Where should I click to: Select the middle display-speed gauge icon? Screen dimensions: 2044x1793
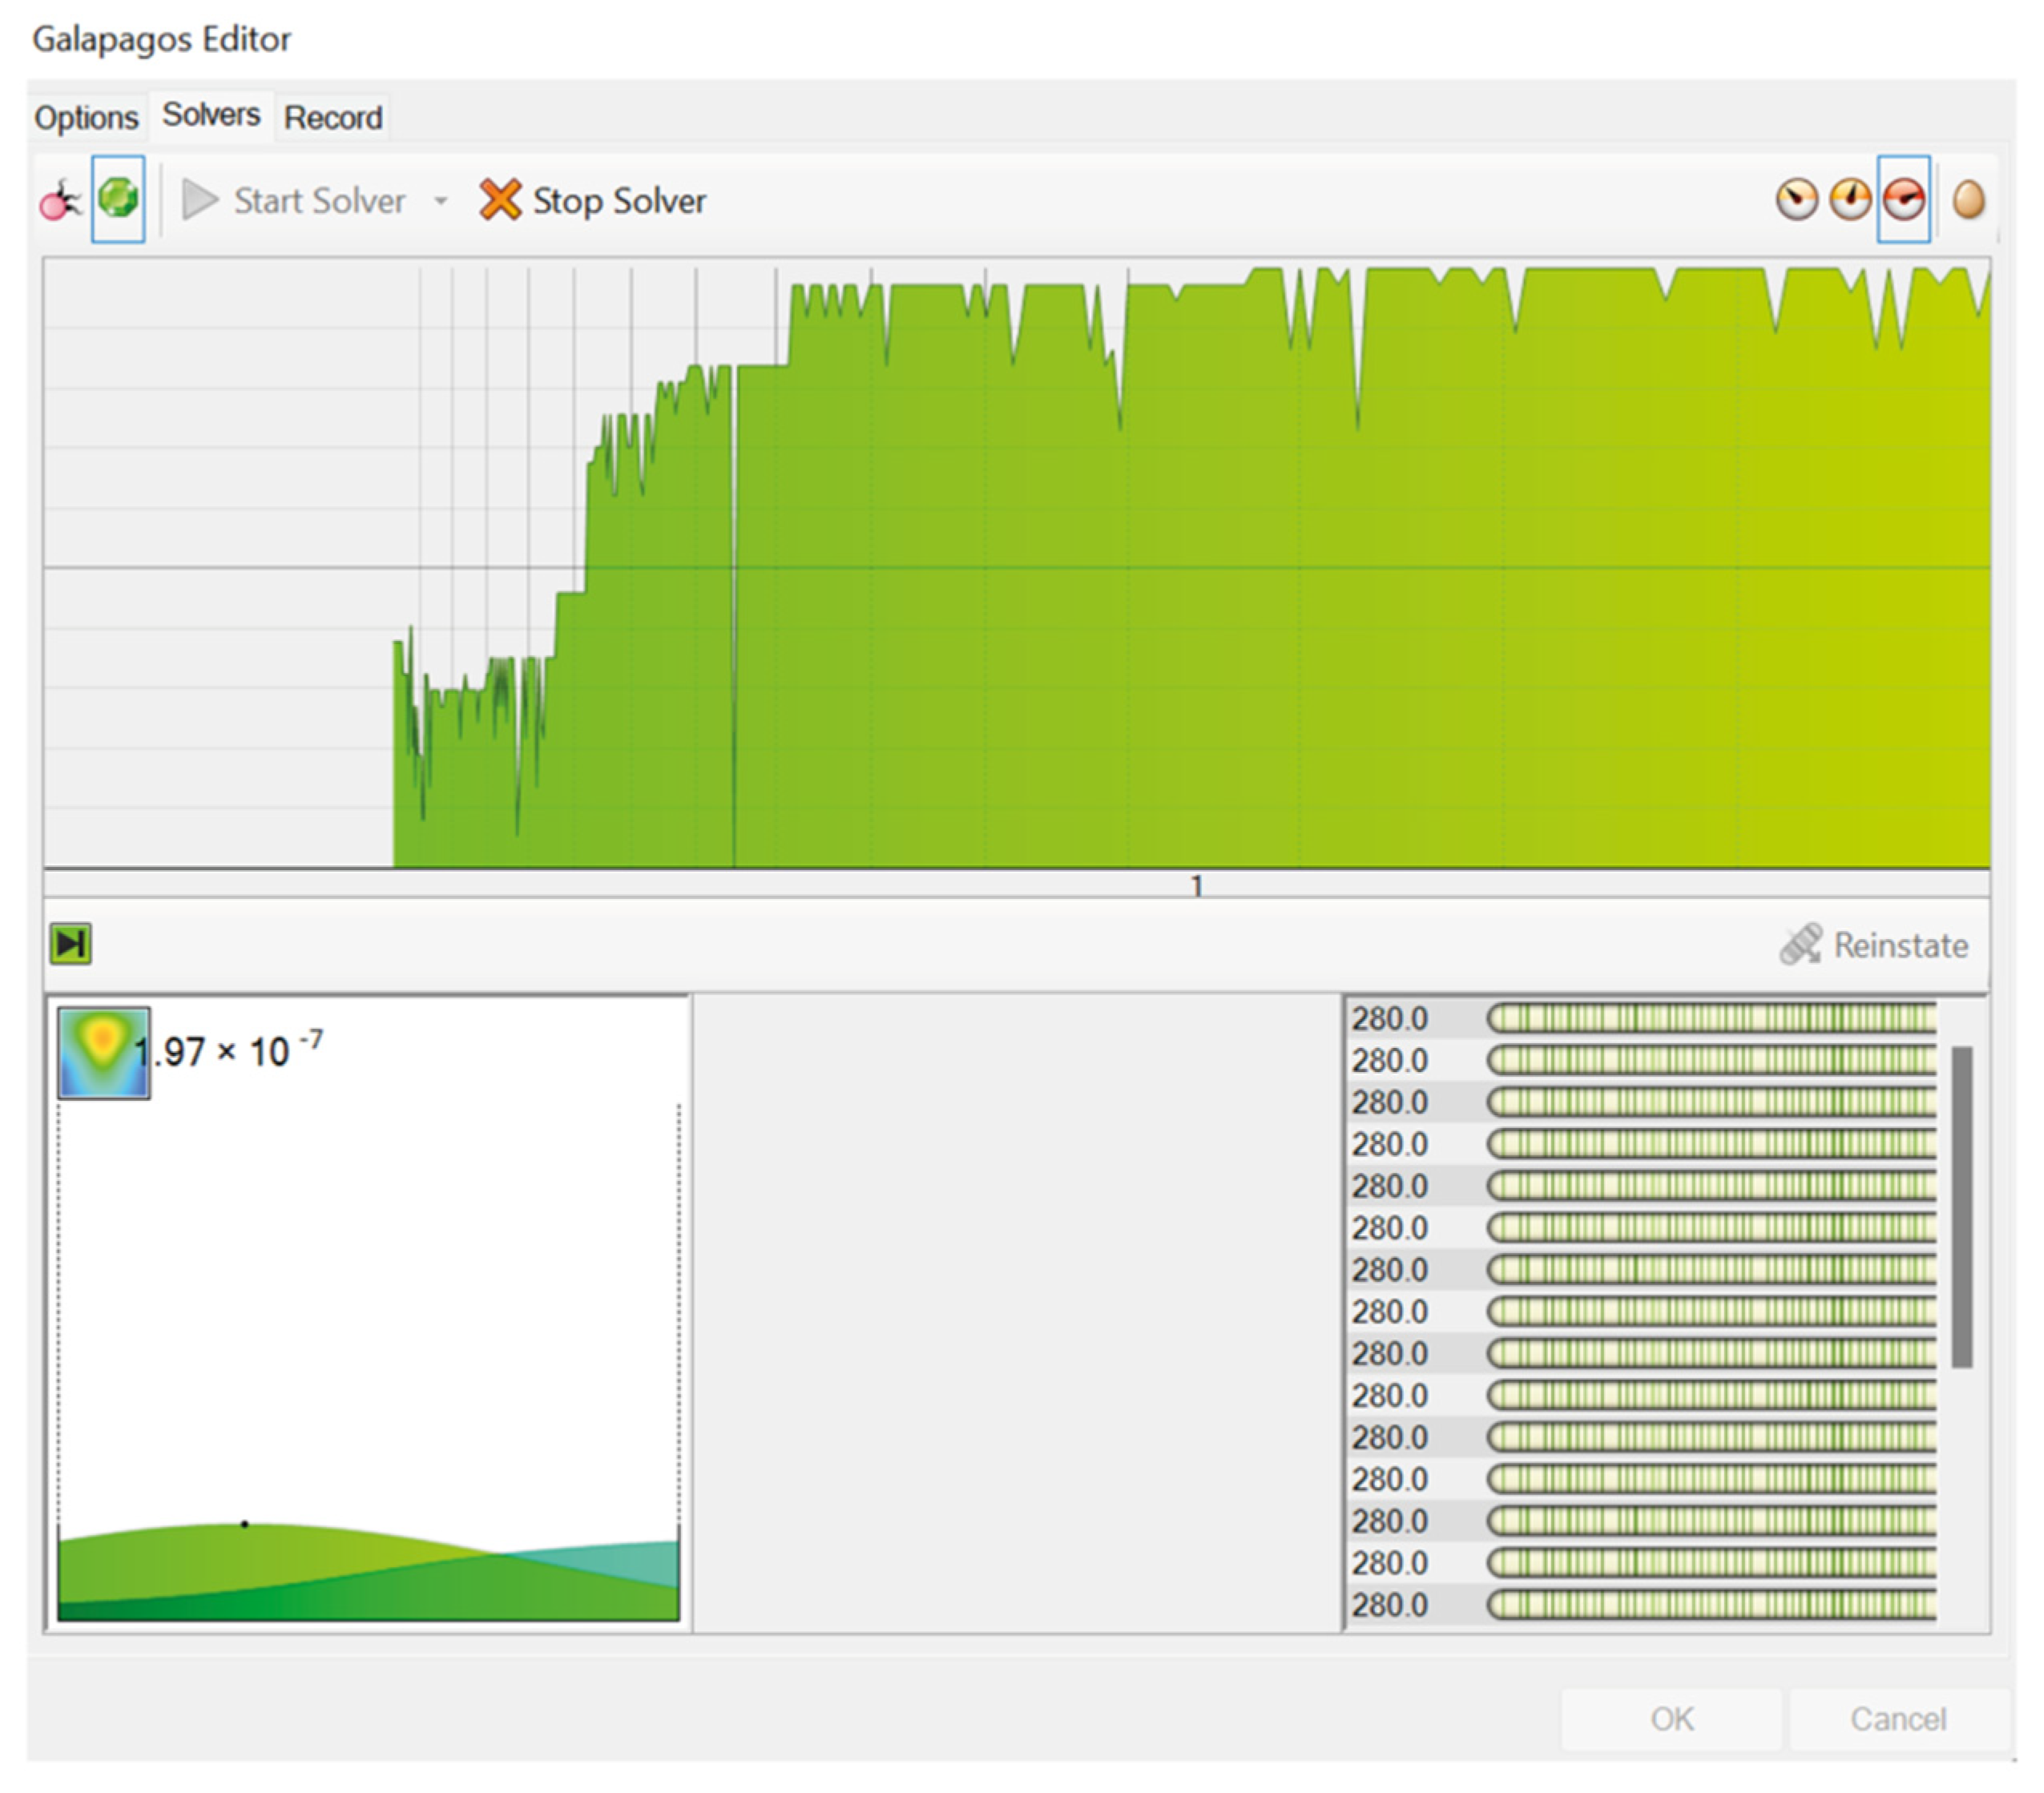tap(1850, 200)
